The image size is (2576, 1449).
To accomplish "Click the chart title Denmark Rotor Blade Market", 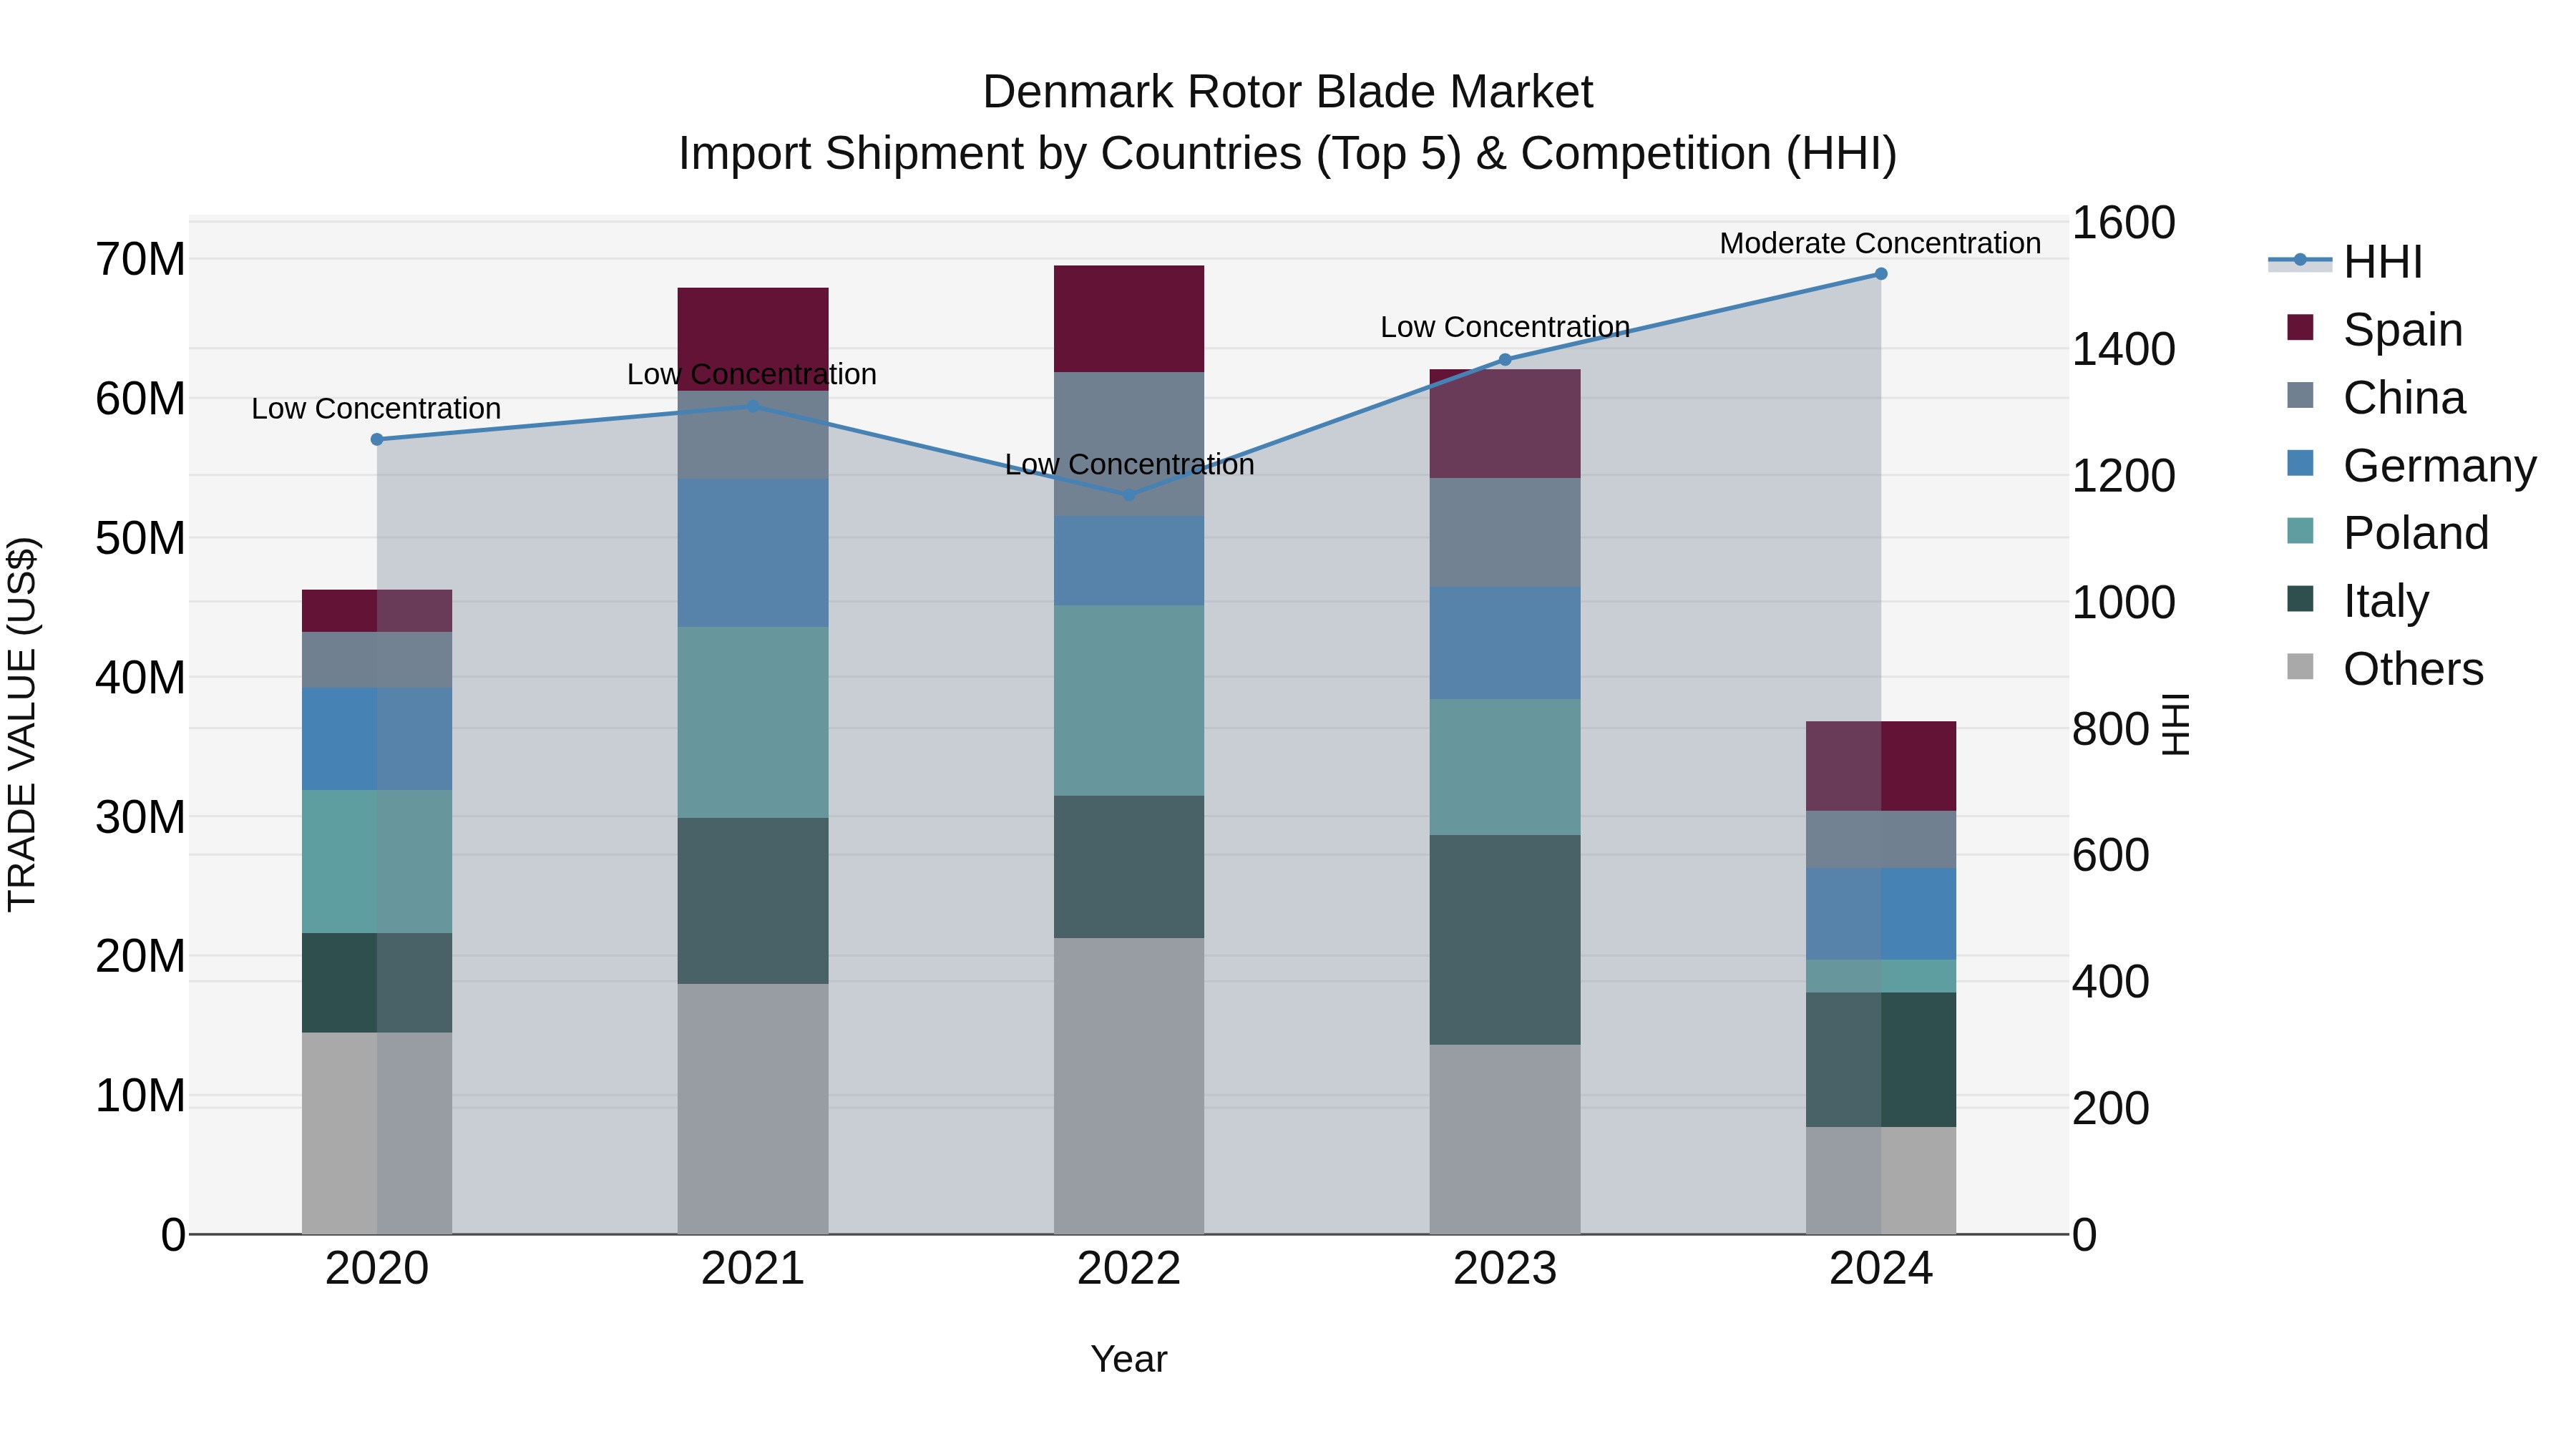I will [x=1288, y=92].
